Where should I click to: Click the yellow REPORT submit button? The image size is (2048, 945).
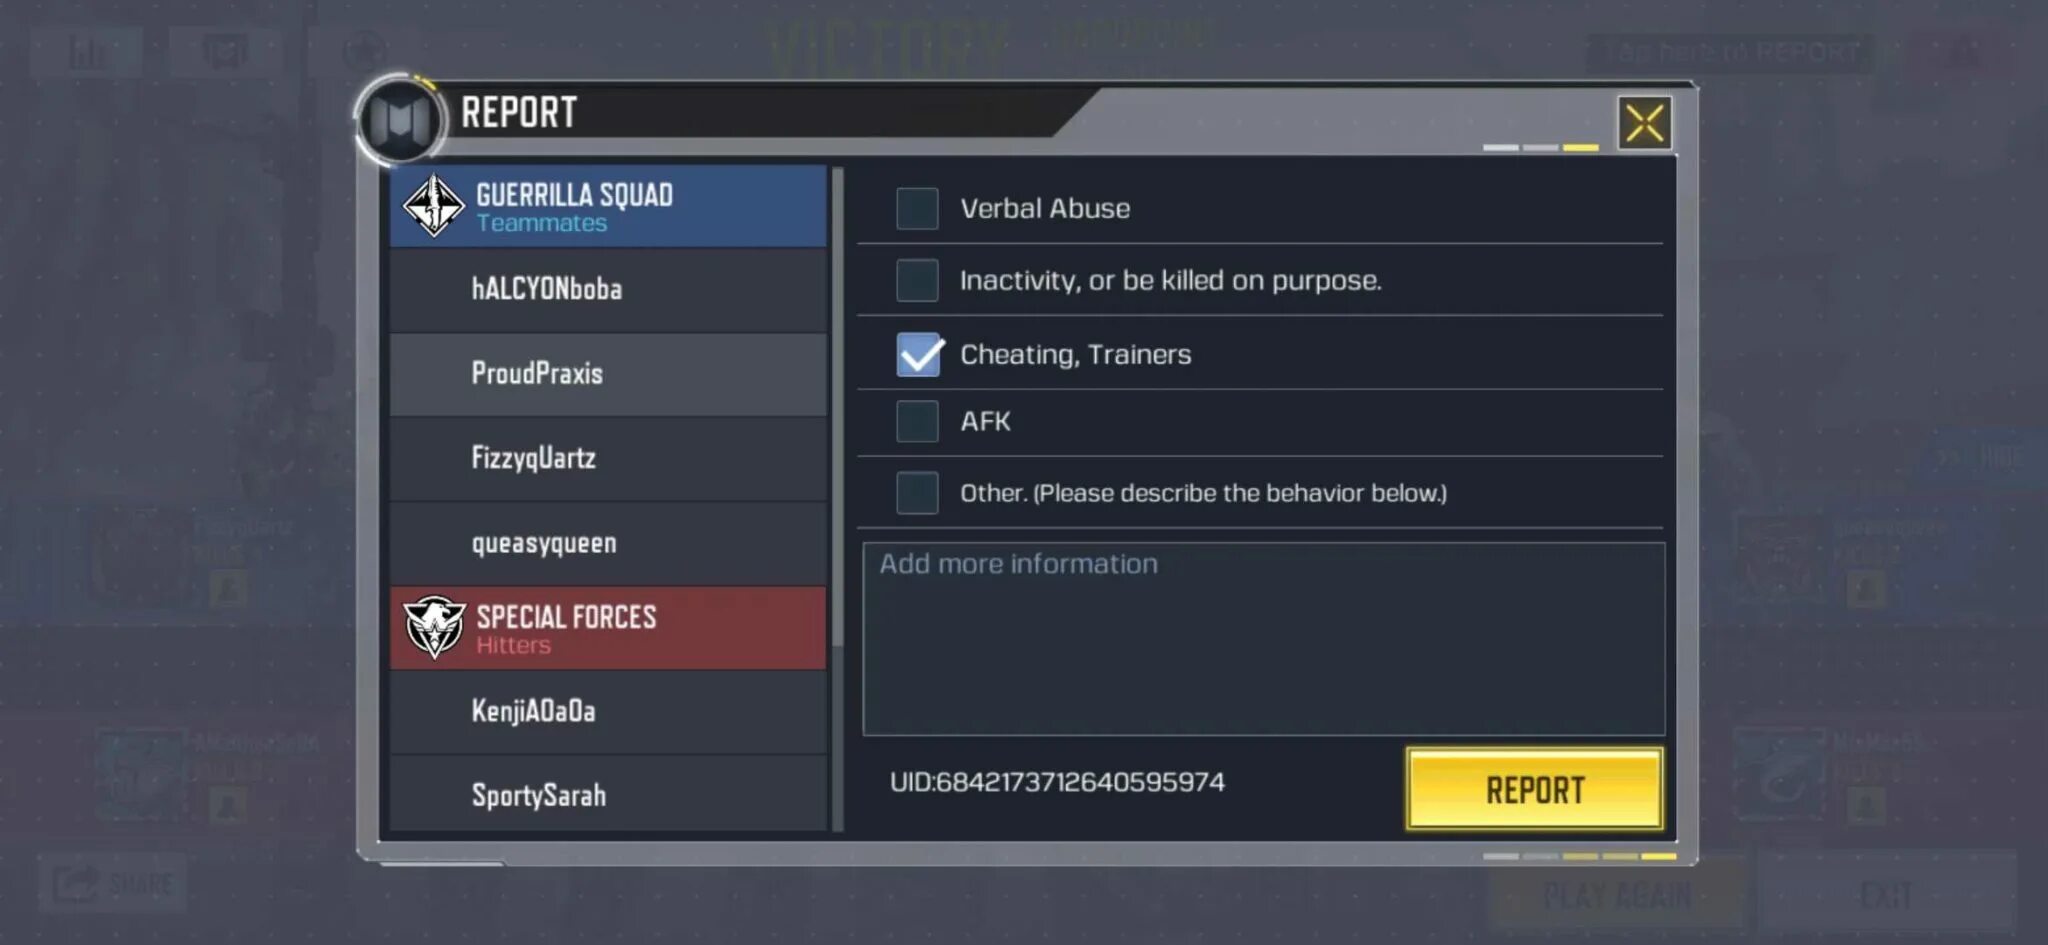coord(1535,789)
